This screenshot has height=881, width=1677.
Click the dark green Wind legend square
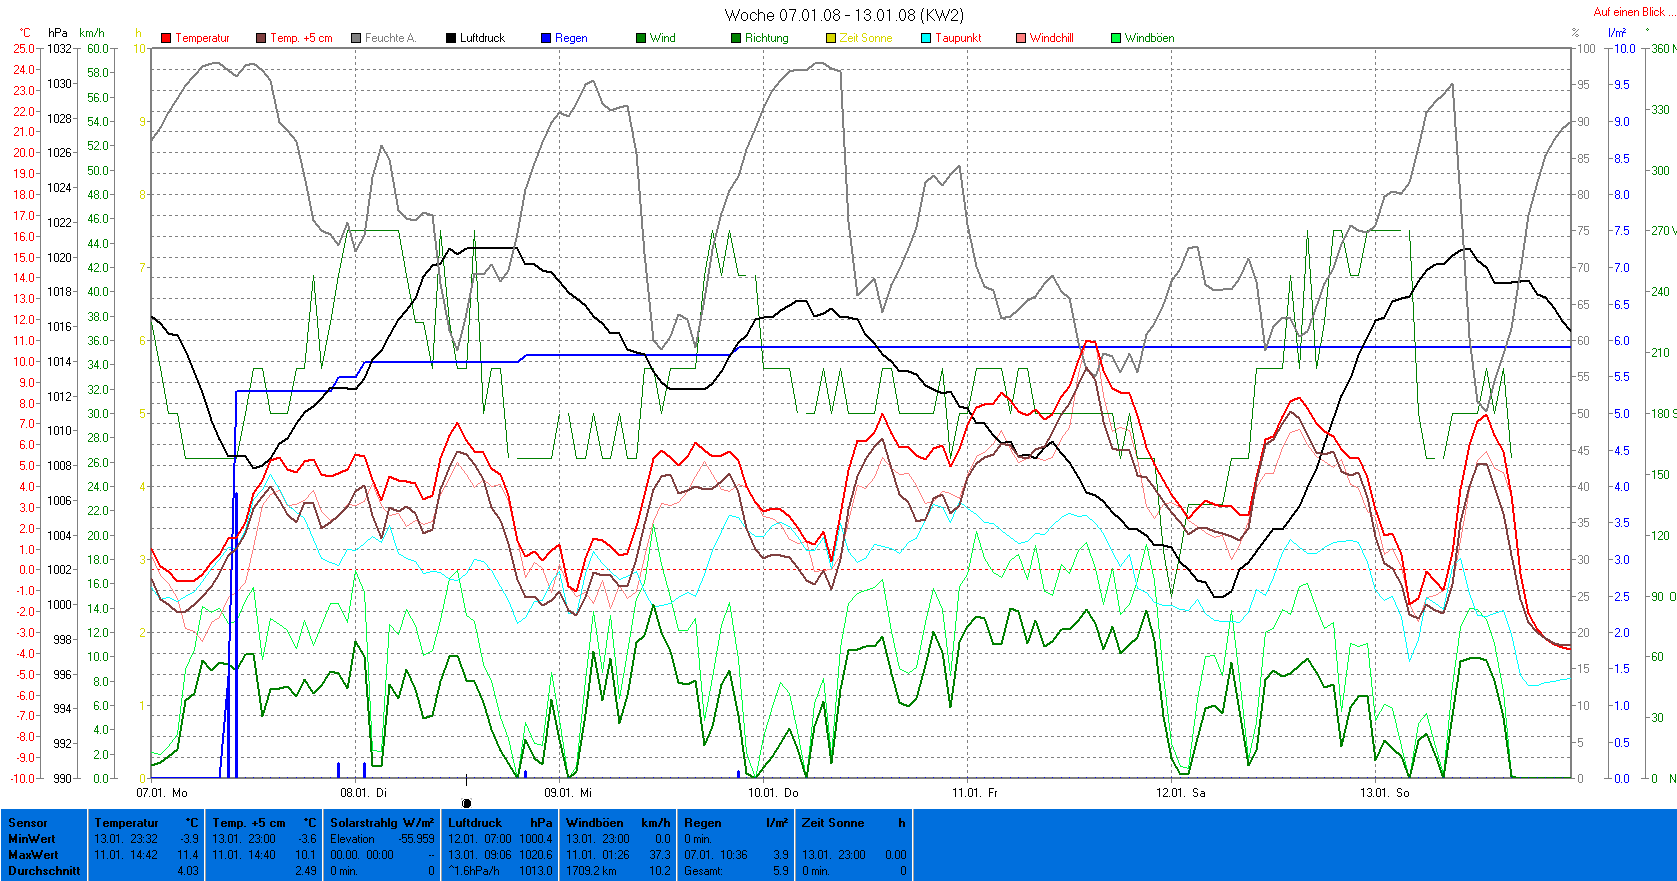click(641, 38)
